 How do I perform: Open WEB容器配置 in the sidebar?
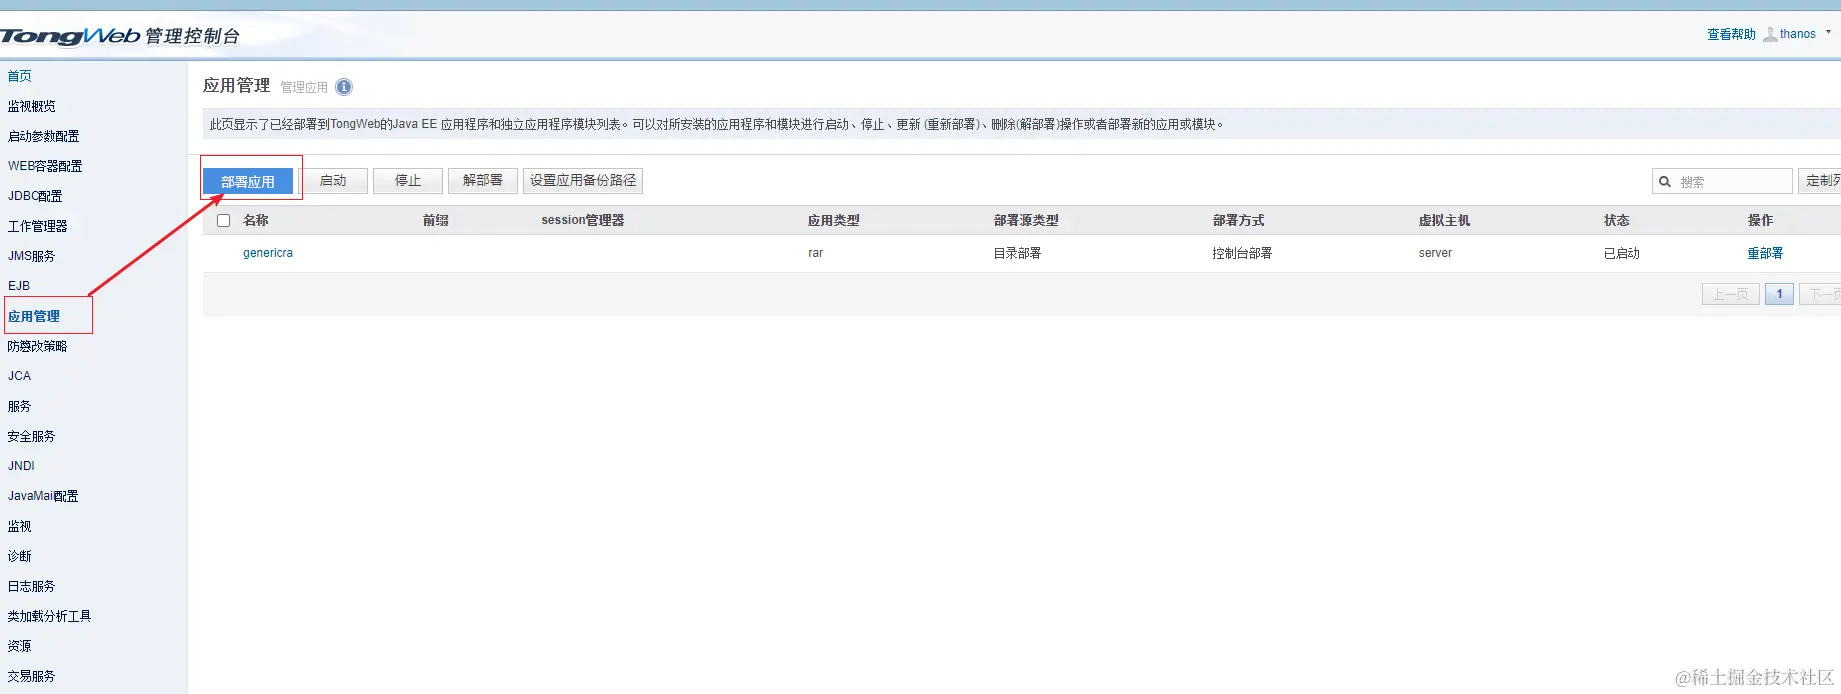tap(45, 166)
